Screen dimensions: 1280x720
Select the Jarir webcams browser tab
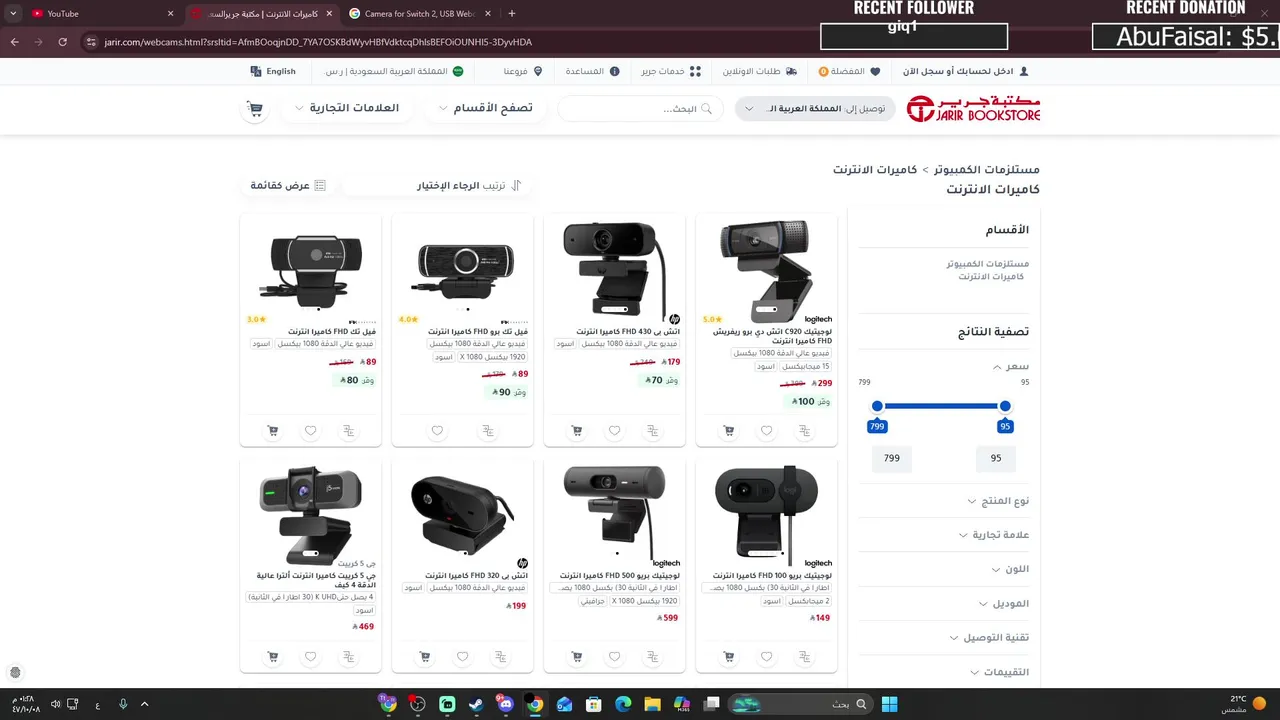point(260,14)
